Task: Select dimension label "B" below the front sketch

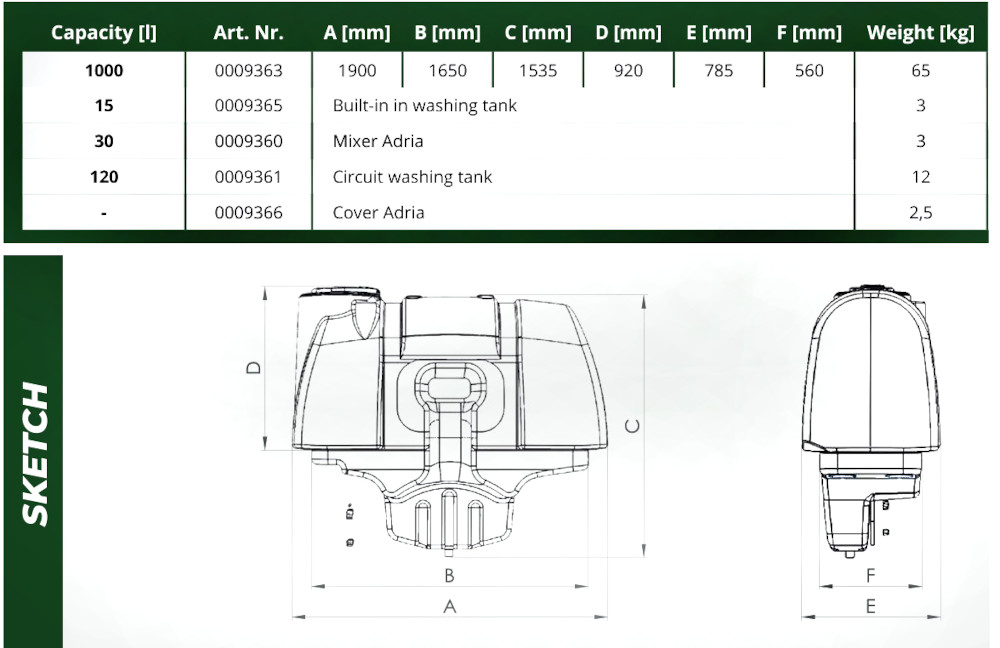Action: click(450, 576)
